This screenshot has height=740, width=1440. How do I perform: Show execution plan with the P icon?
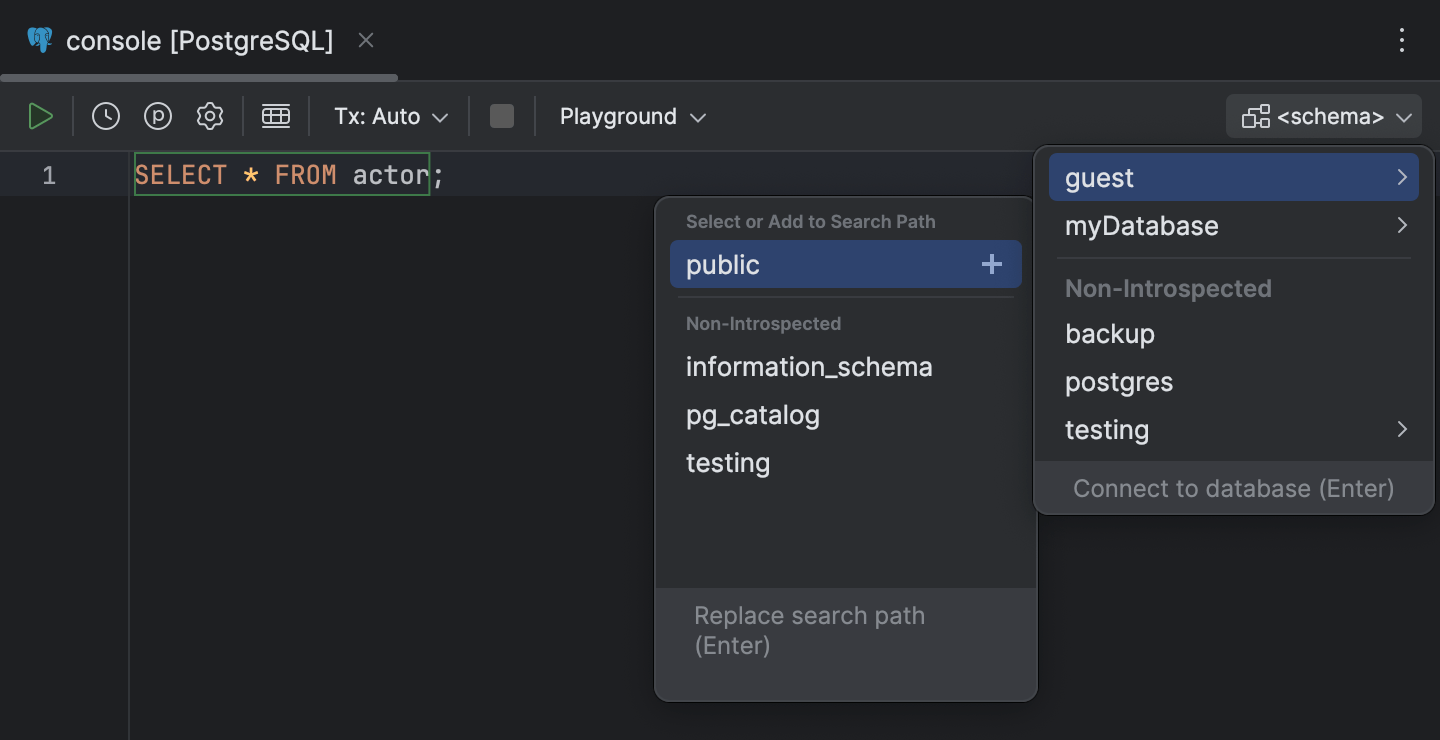[157, 115]
